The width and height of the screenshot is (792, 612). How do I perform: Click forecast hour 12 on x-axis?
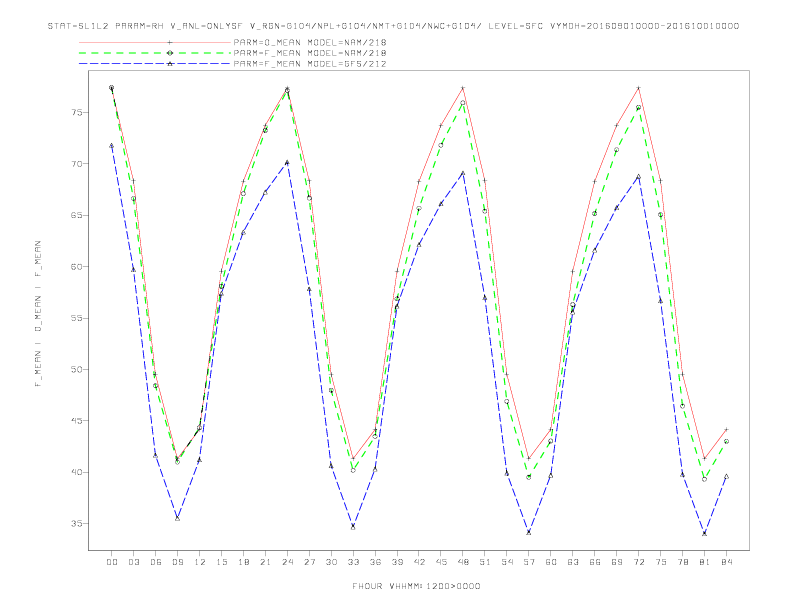(200, 562)
